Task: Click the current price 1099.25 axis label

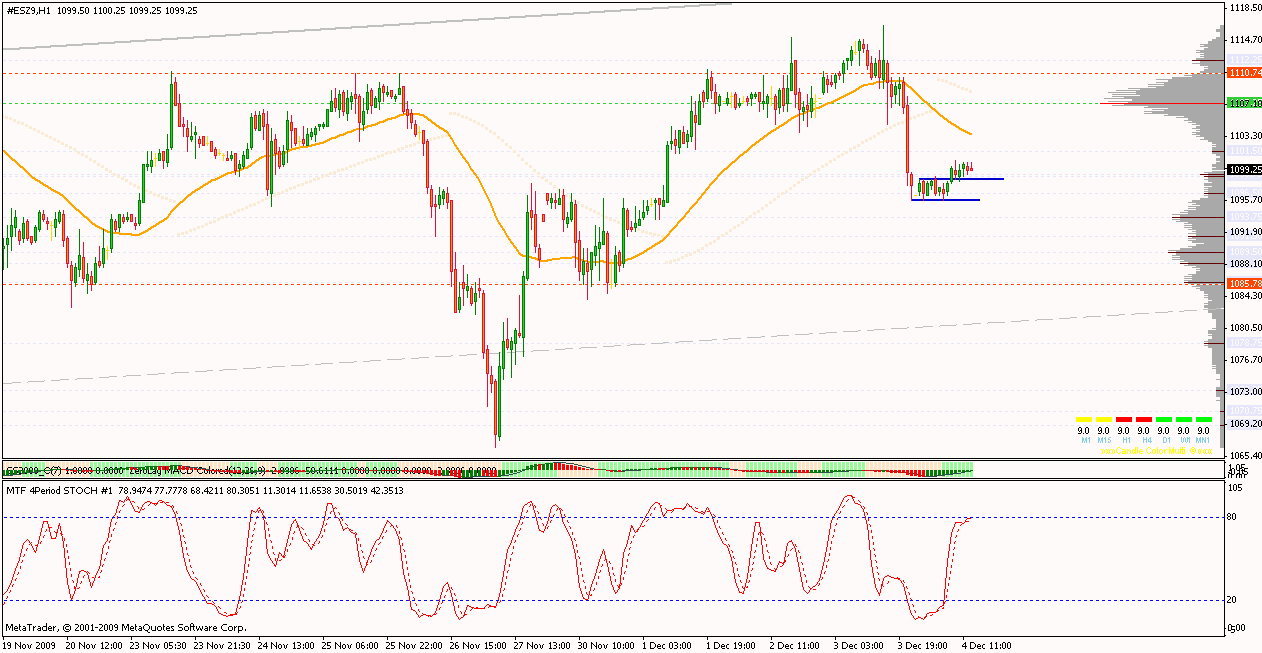Action: (1244, 170)
